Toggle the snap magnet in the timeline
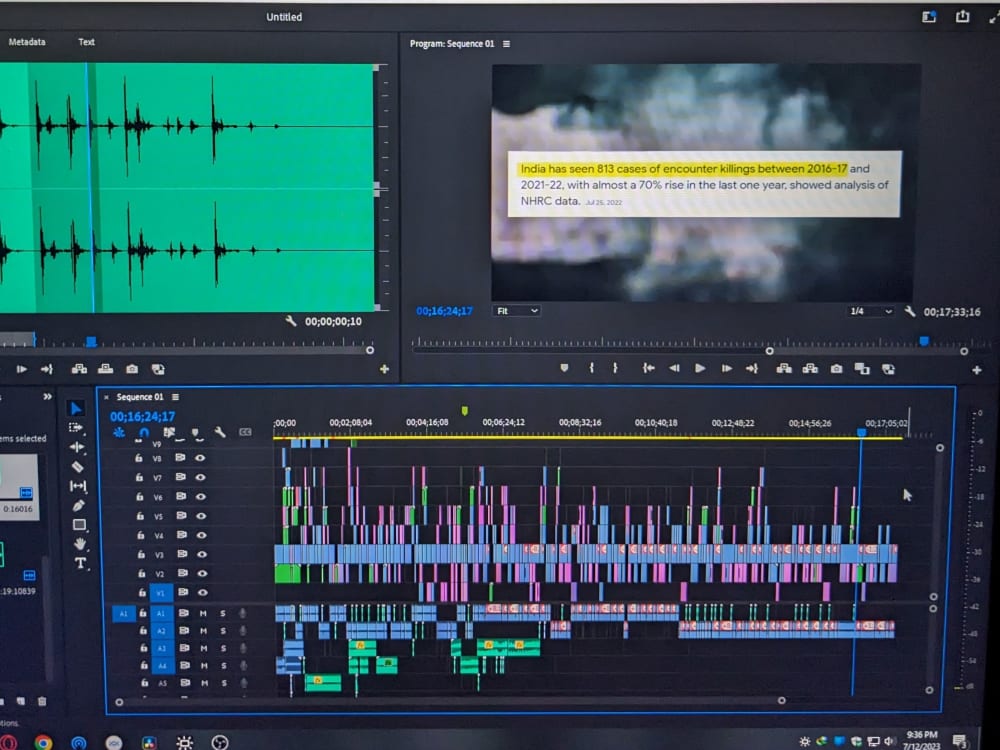 coord(144,431)
